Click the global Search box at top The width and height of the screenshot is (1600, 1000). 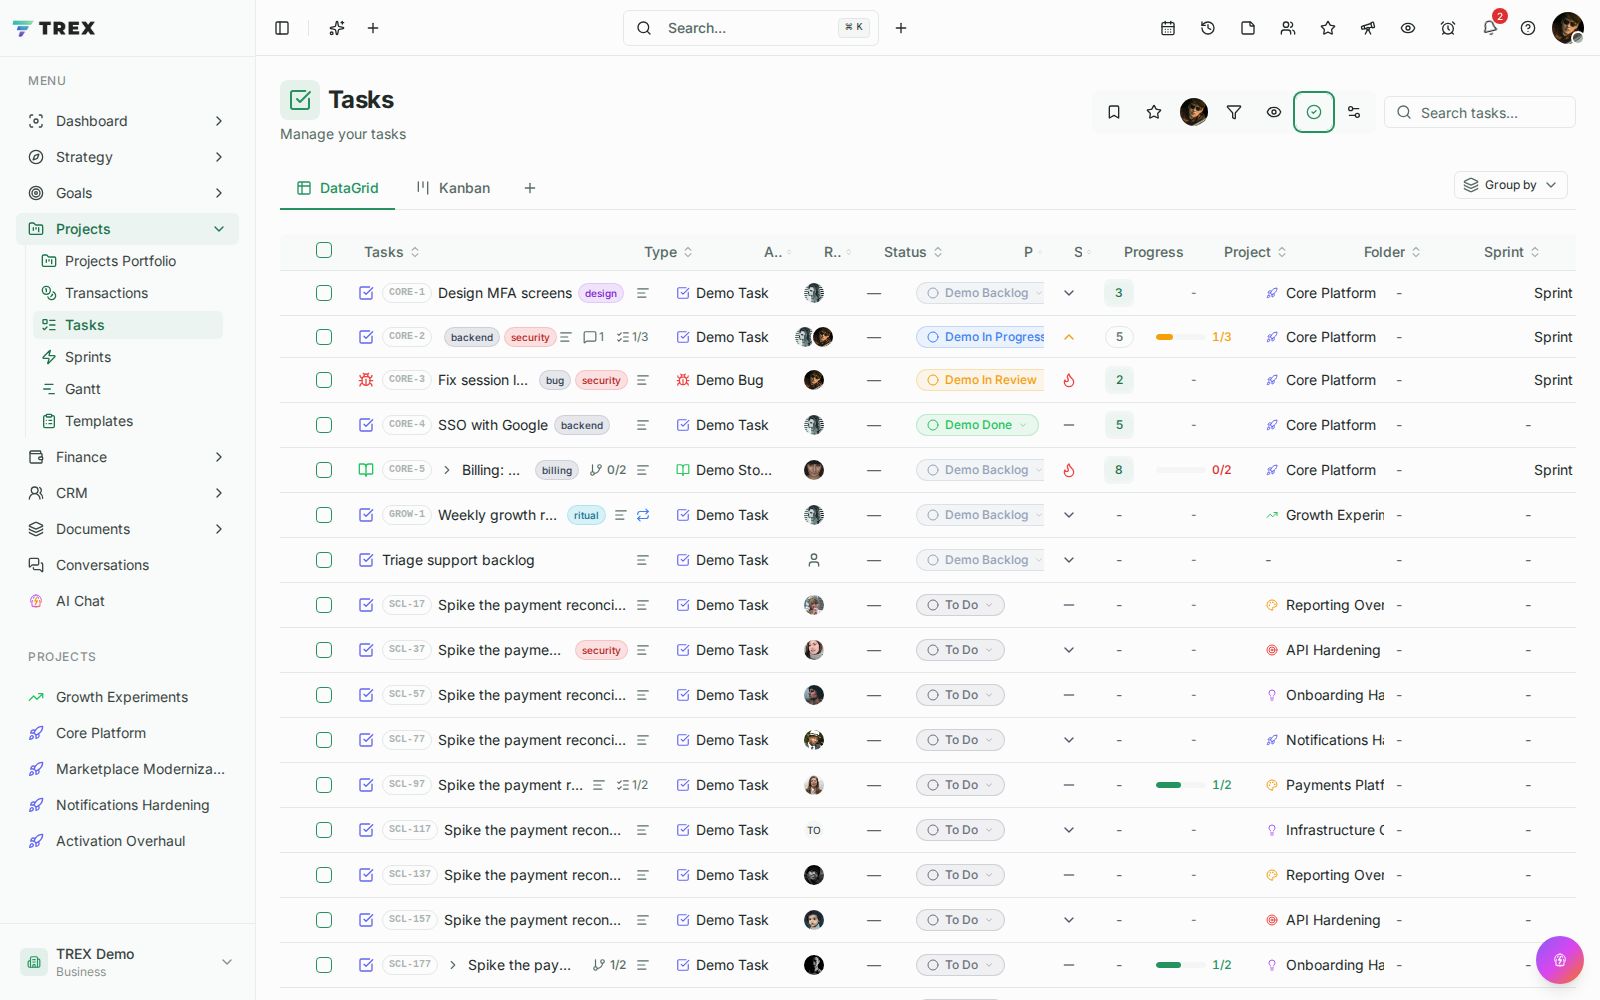click(751, 28)
